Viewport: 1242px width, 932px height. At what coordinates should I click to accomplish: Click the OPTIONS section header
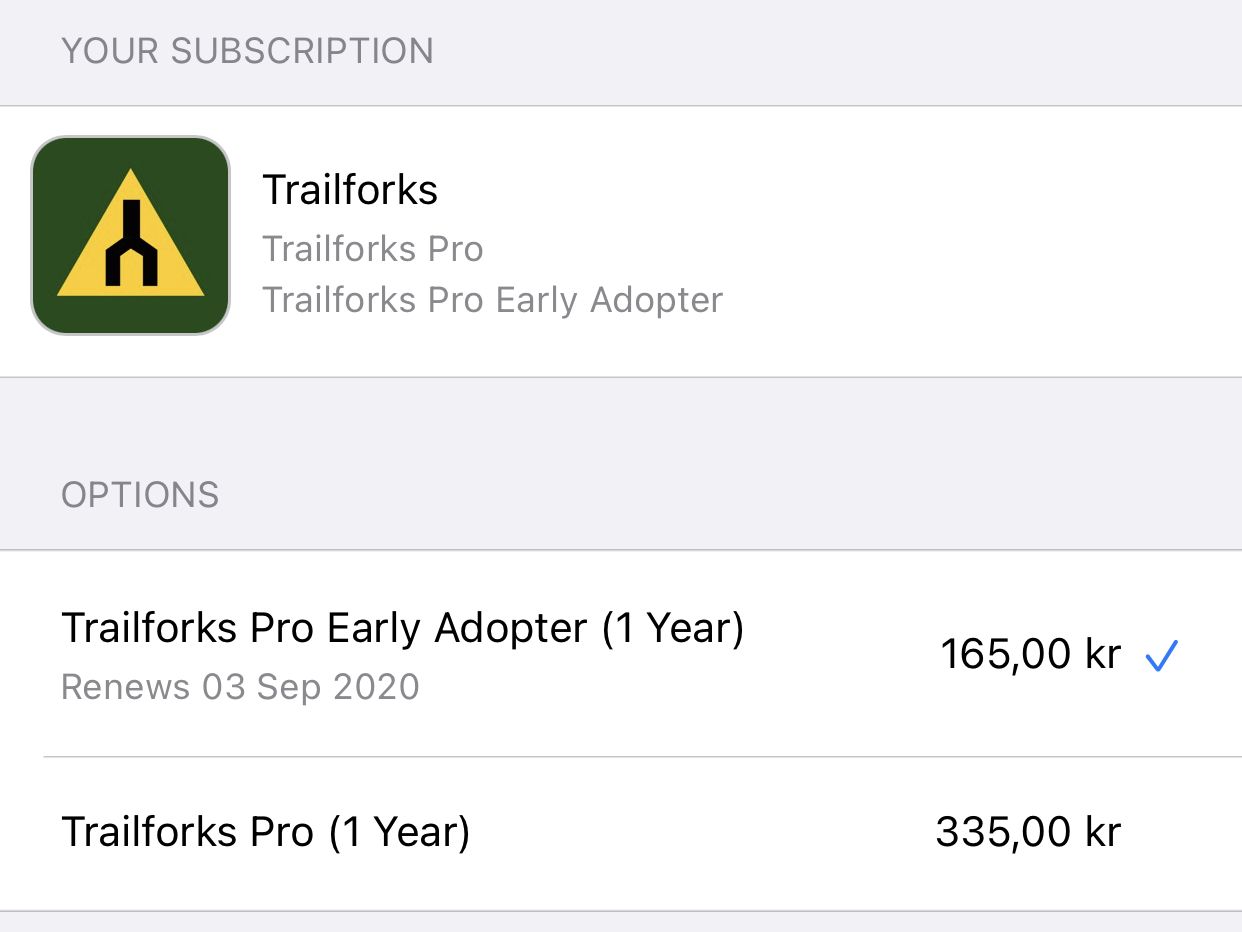point(140,495)
